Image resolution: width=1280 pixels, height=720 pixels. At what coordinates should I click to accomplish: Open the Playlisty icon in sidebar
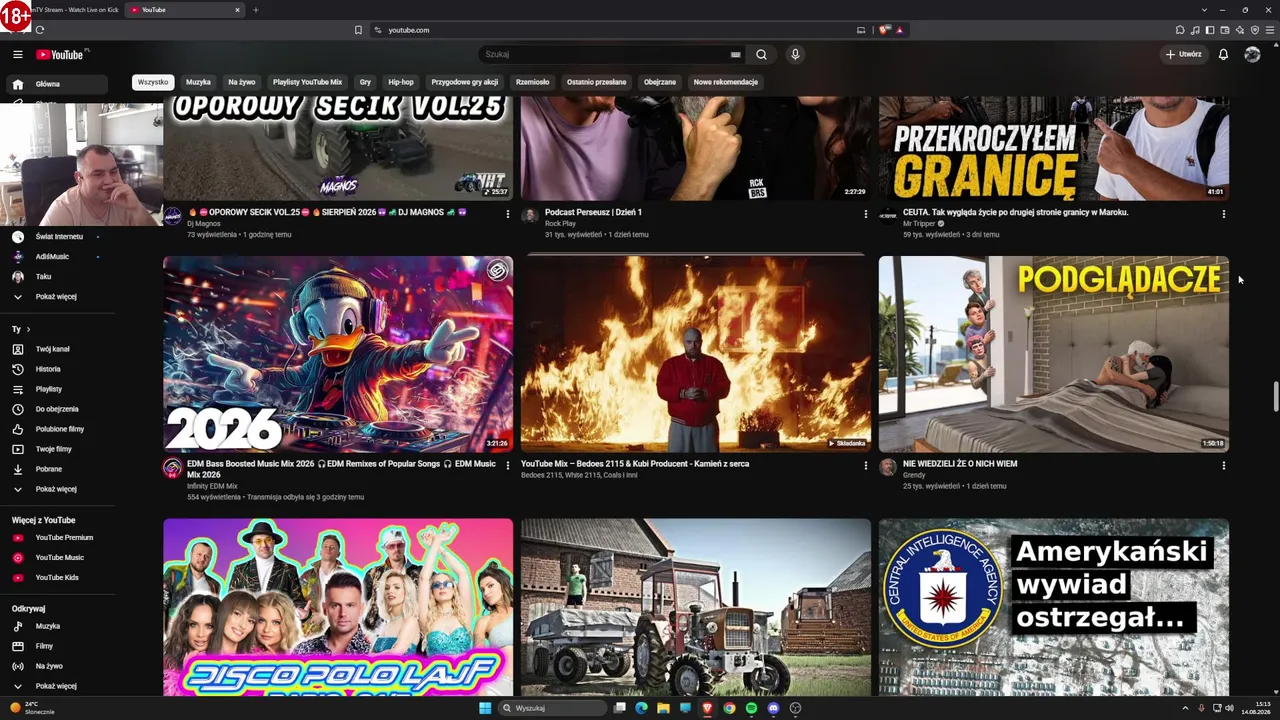pyautogui.click(x=18, y=389)
